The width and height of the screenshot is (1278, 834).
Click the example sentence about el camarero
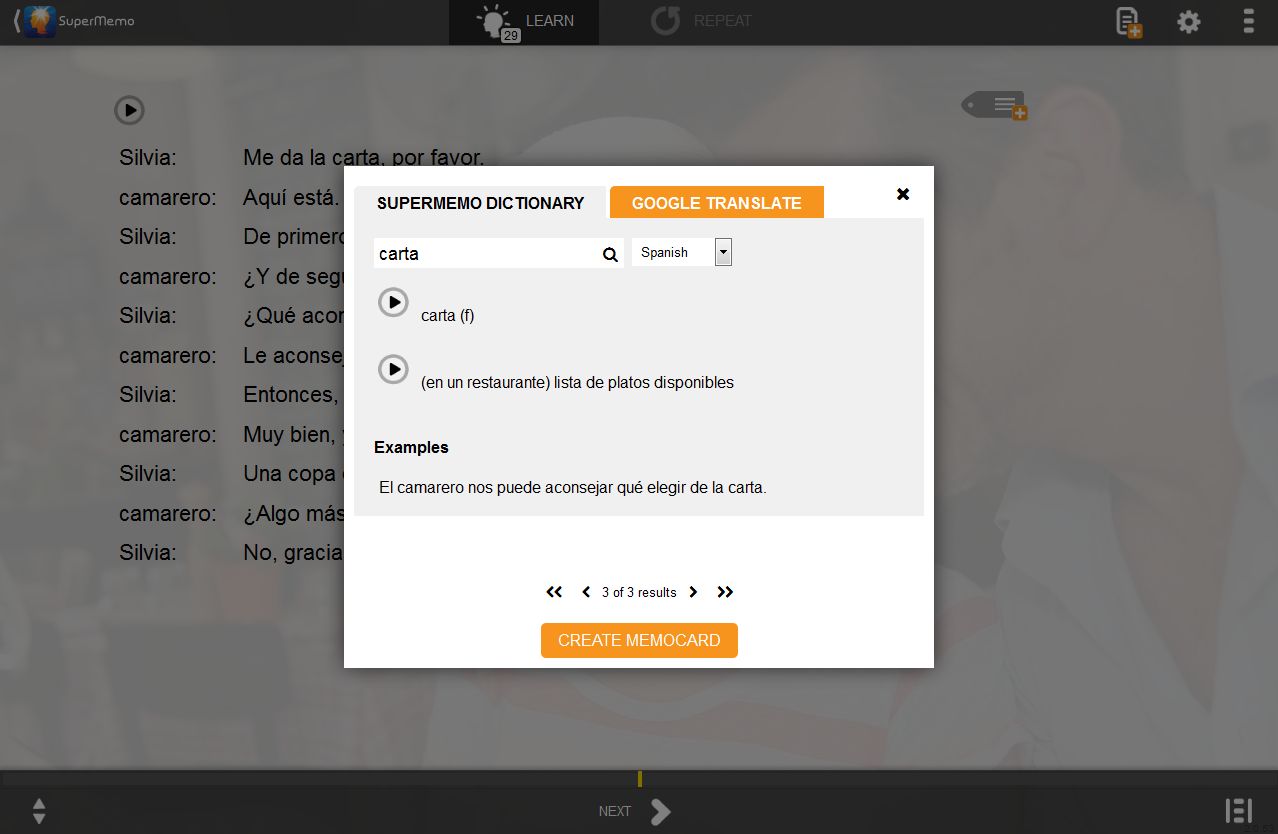coord(573,488)
